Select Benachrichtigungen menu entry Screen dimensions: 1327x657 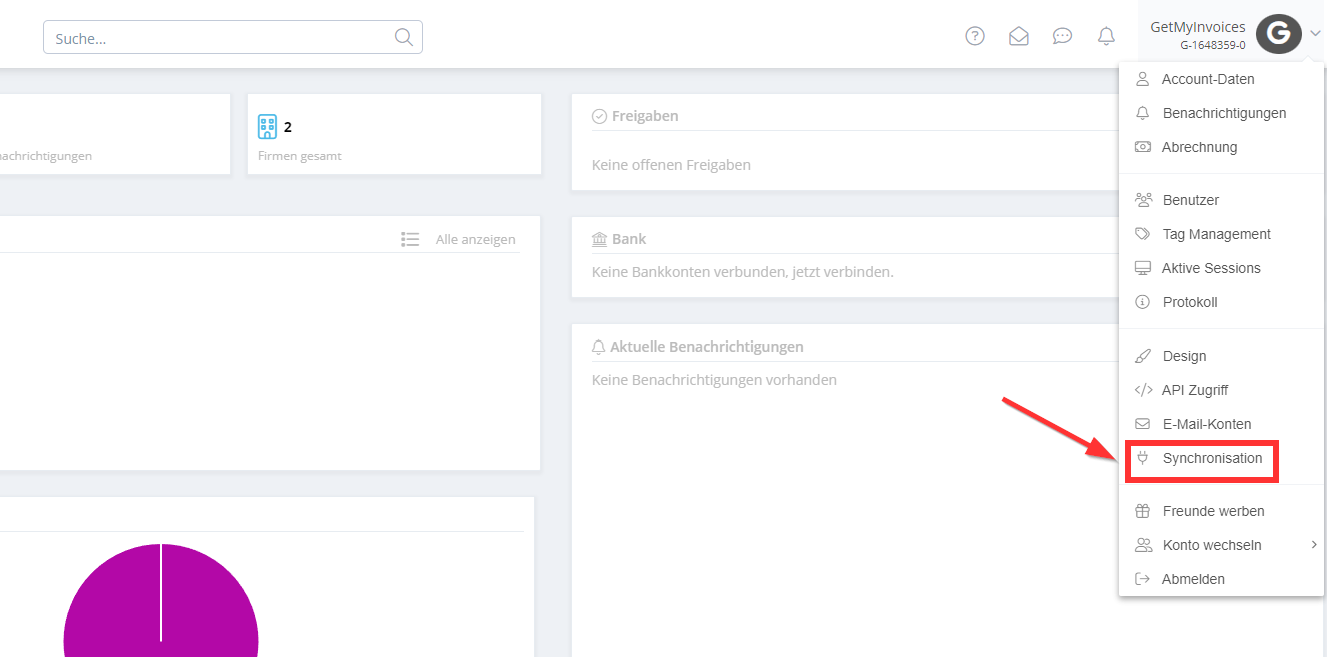coord(1225,113)
